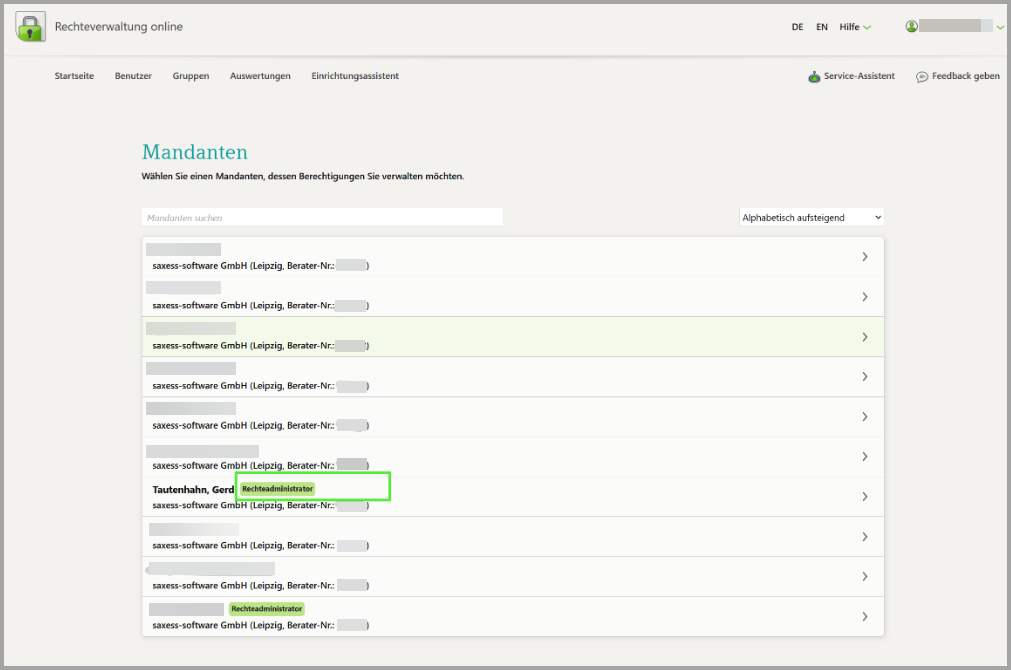Go to the Startseite menu item
Screen dimensions: 1011x670
(x=74, y=76)
